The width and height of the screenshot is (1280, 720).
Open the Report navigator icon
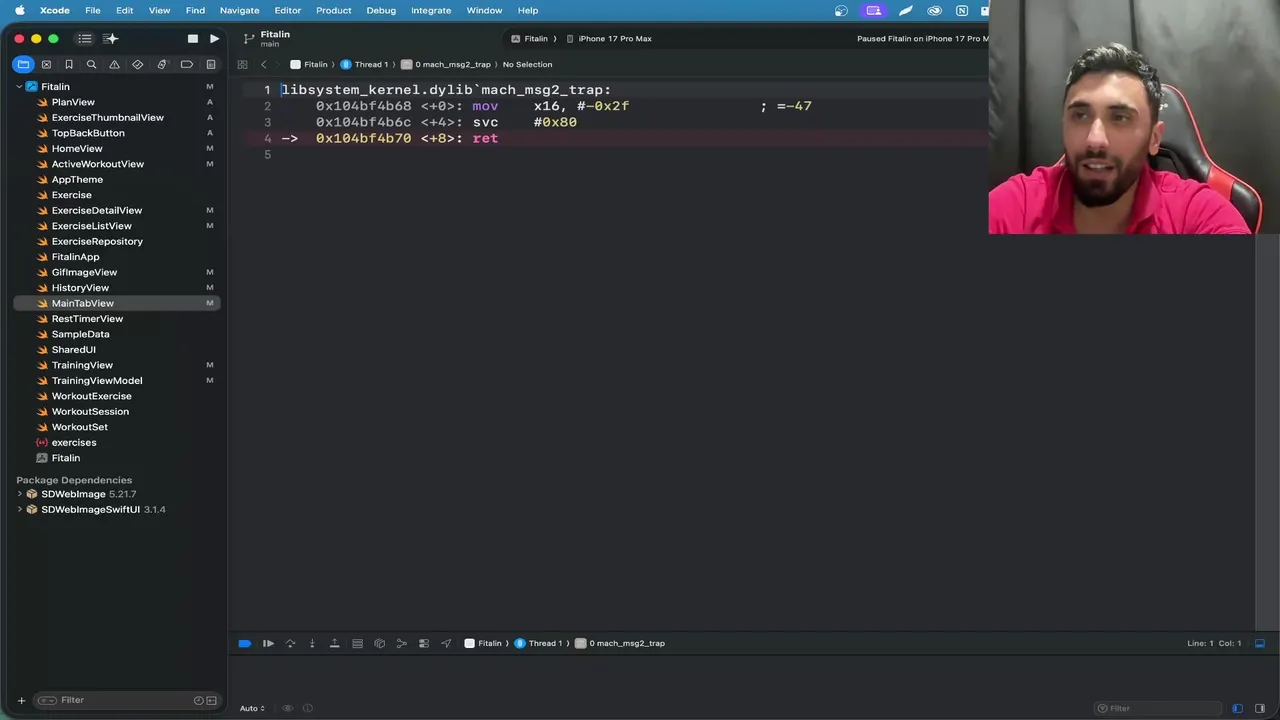click(x=211, y=64)
